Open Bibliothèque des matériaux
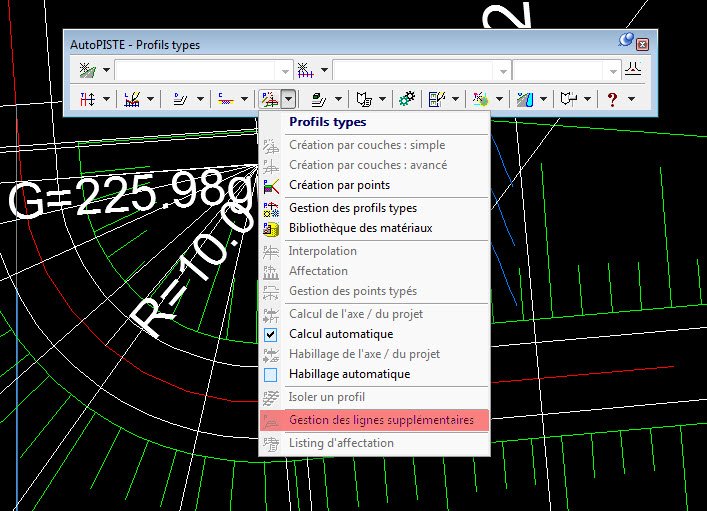Image resolution: width=707 pixels, height=511 pixels. pyautogui.click(x=375, y=228)
